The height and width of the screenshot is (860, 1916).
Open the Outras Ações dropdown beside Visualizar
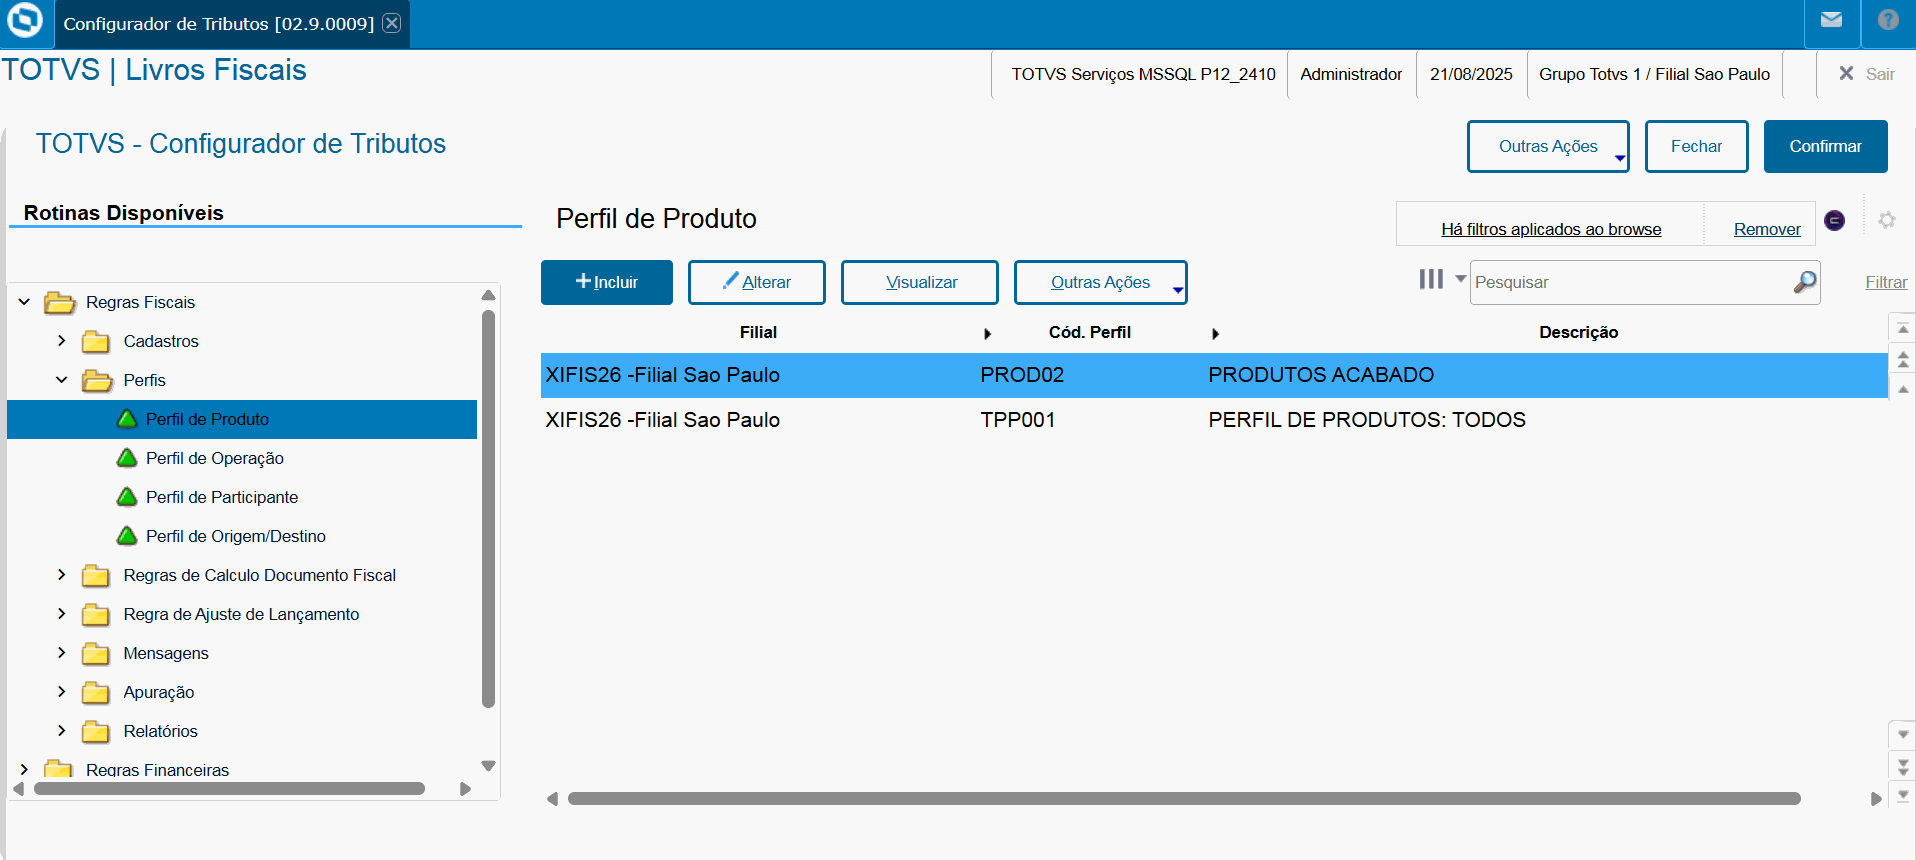coord(1101,282)
